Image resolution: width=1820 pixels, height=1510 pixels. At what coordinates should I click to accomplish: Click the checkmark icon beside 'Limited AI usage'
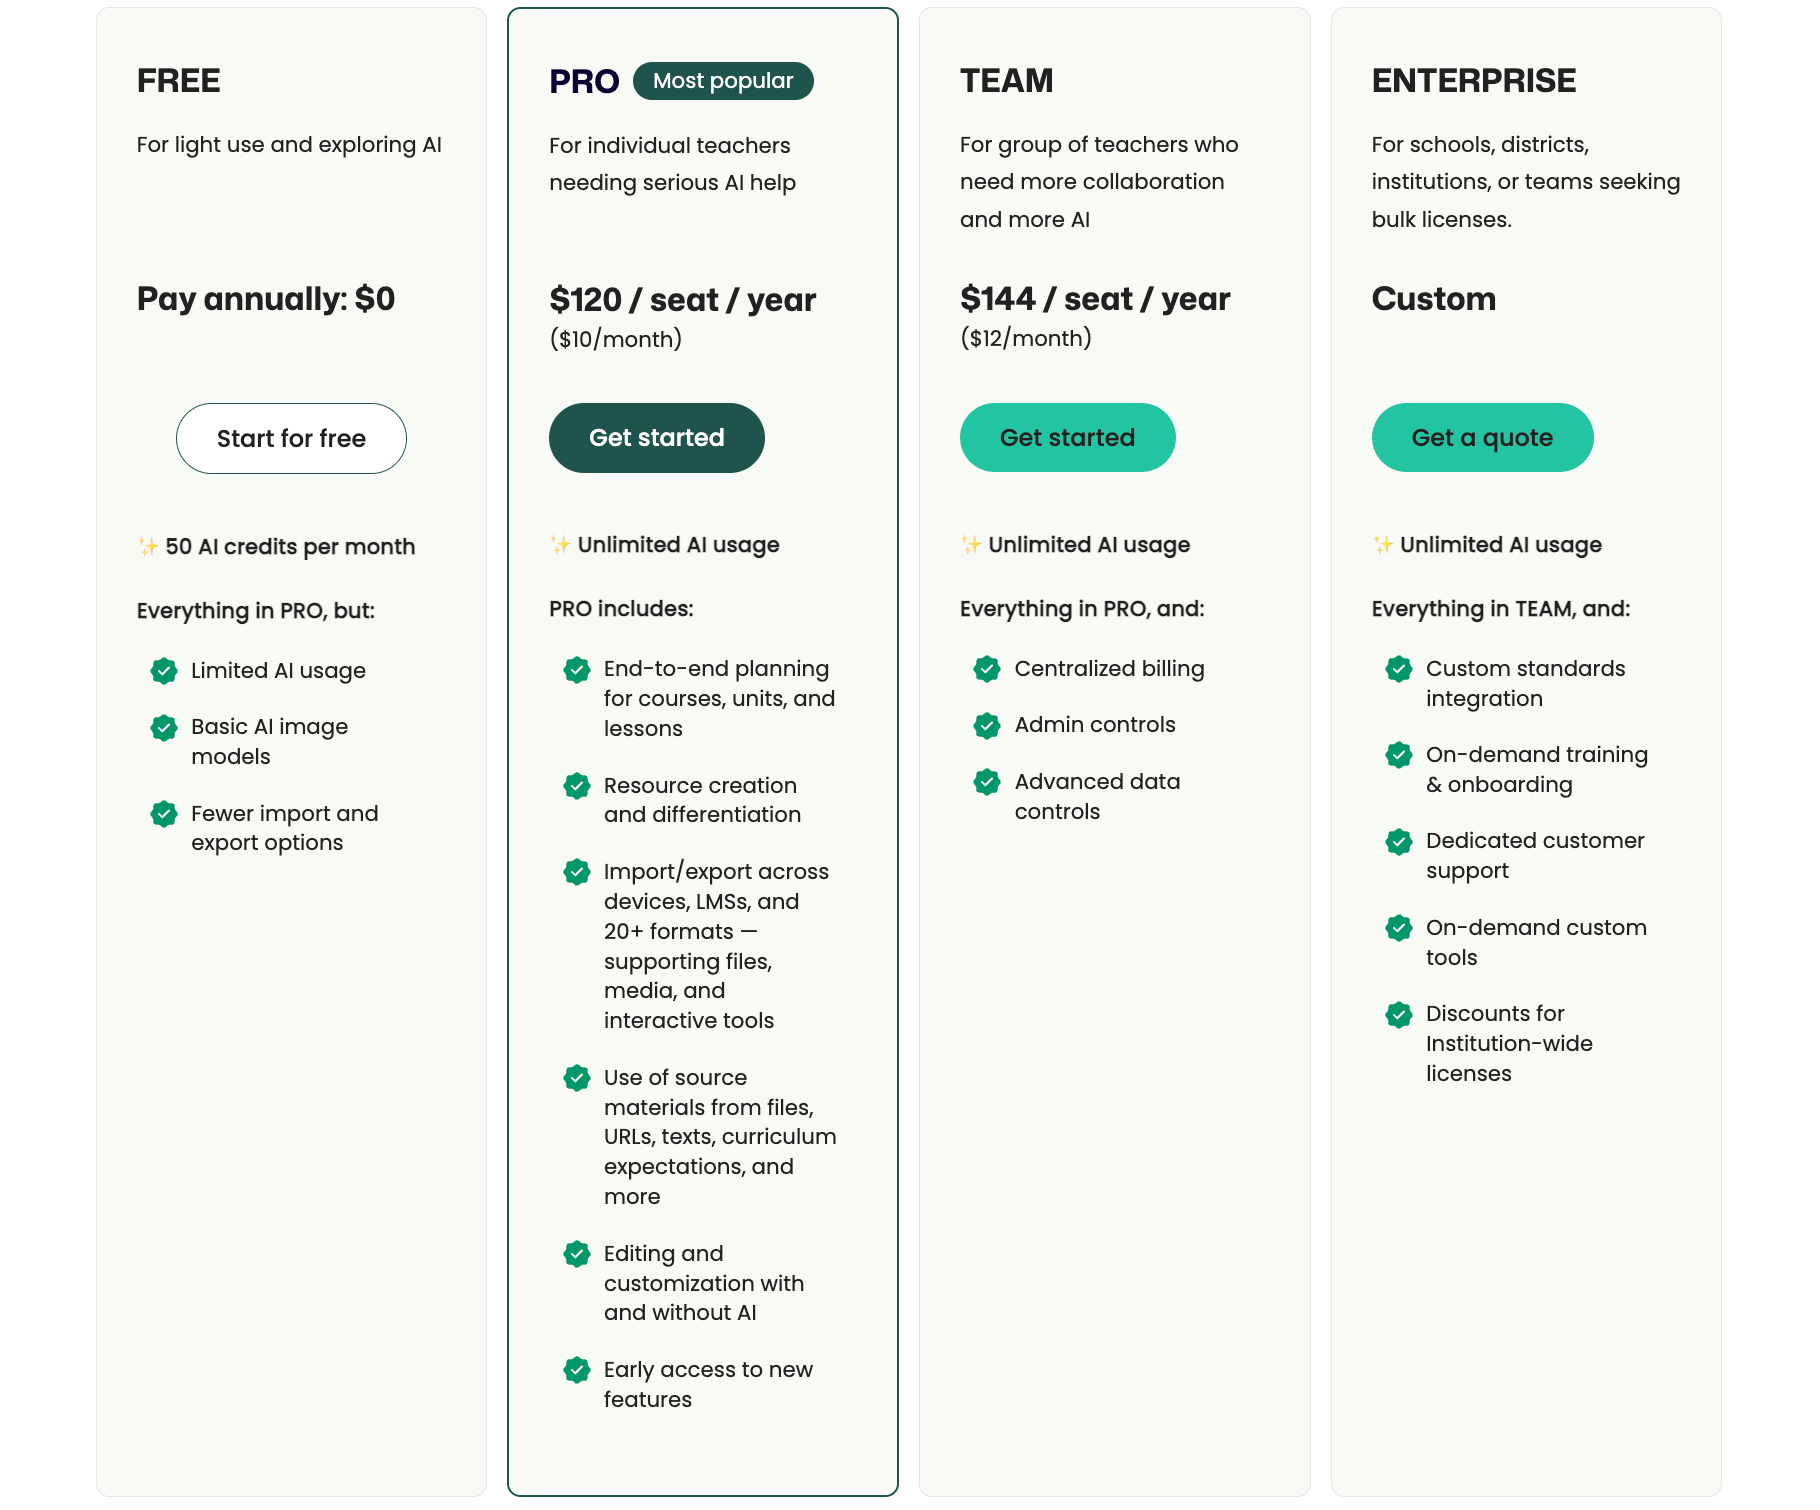click(164, 670)
